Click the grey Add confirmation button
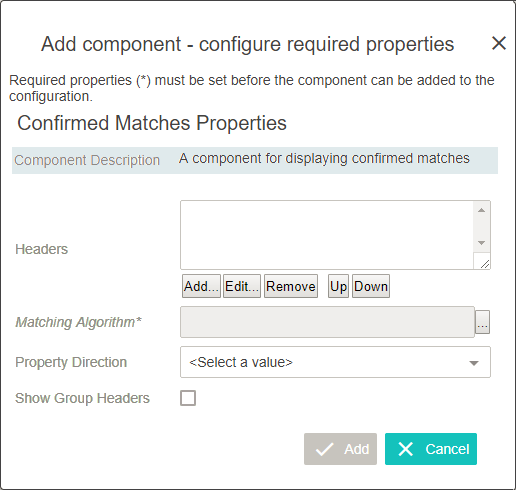 (x=340, y=449)
